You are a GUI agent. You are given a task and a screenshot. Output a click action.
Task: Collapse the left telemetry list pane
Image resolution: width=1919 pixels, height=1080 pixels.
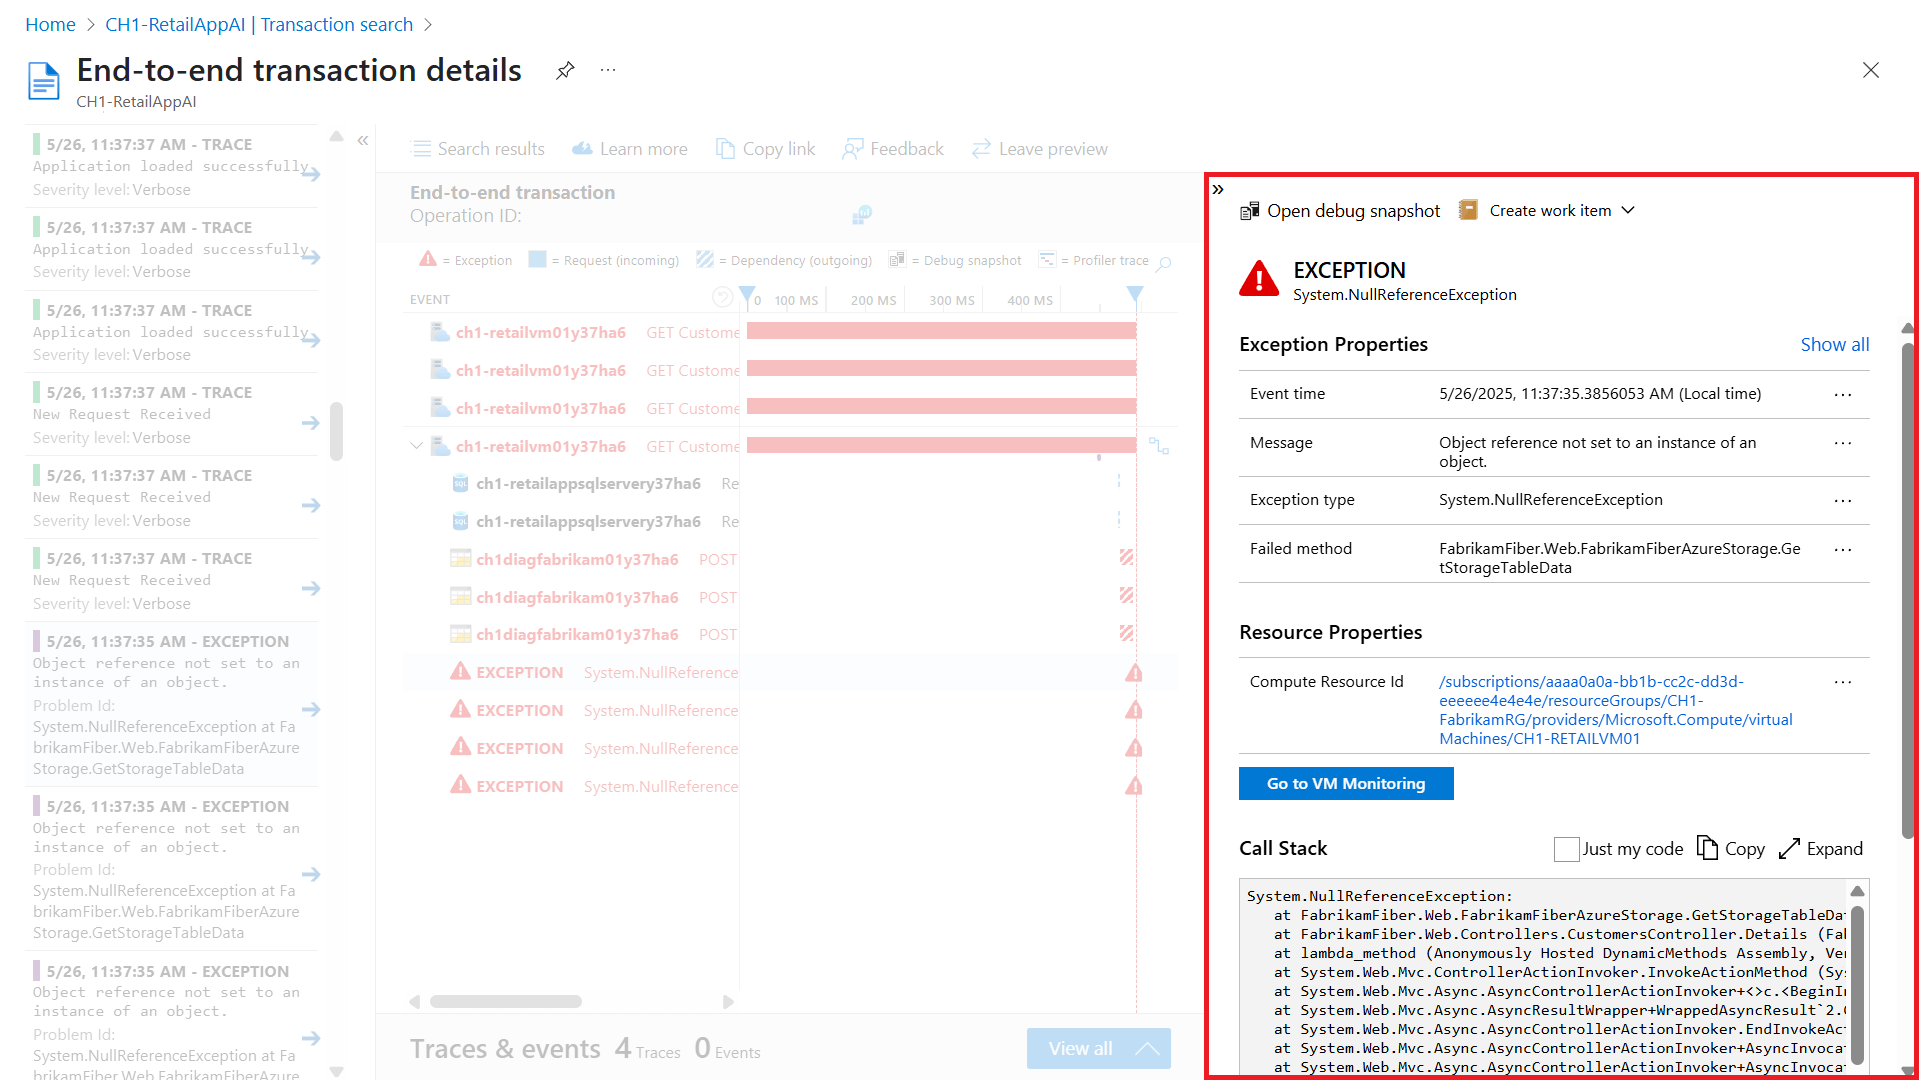pos(363,141)
